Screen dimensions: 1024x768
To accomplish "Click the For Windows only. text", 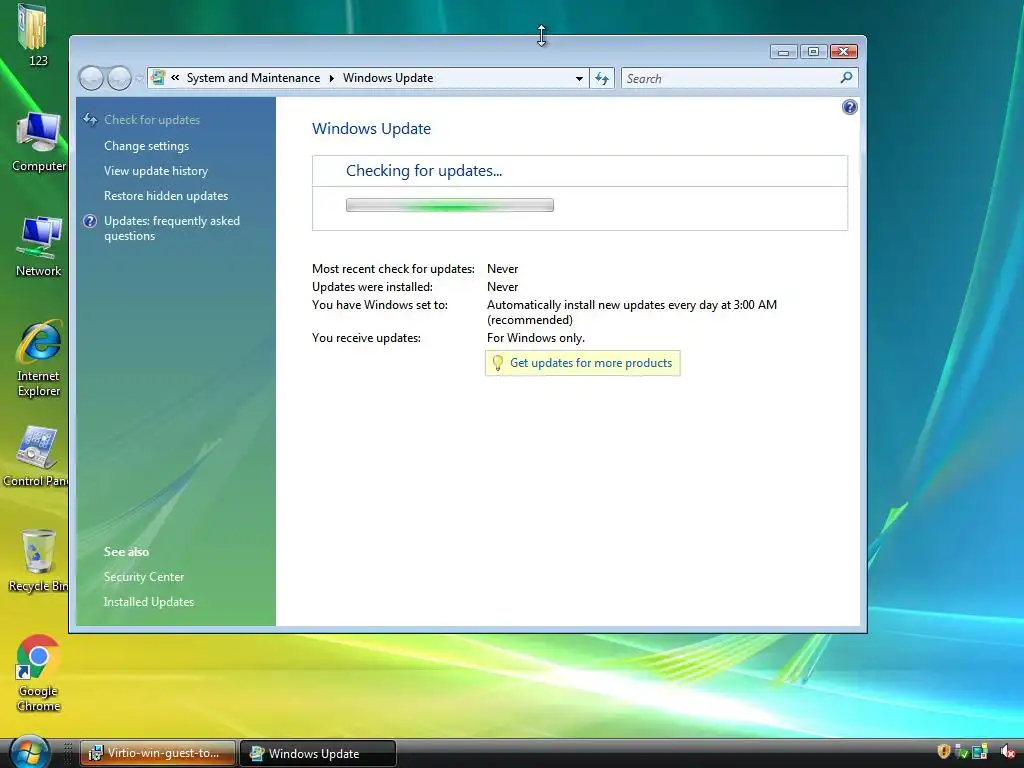I will click(x=536, y=338).
